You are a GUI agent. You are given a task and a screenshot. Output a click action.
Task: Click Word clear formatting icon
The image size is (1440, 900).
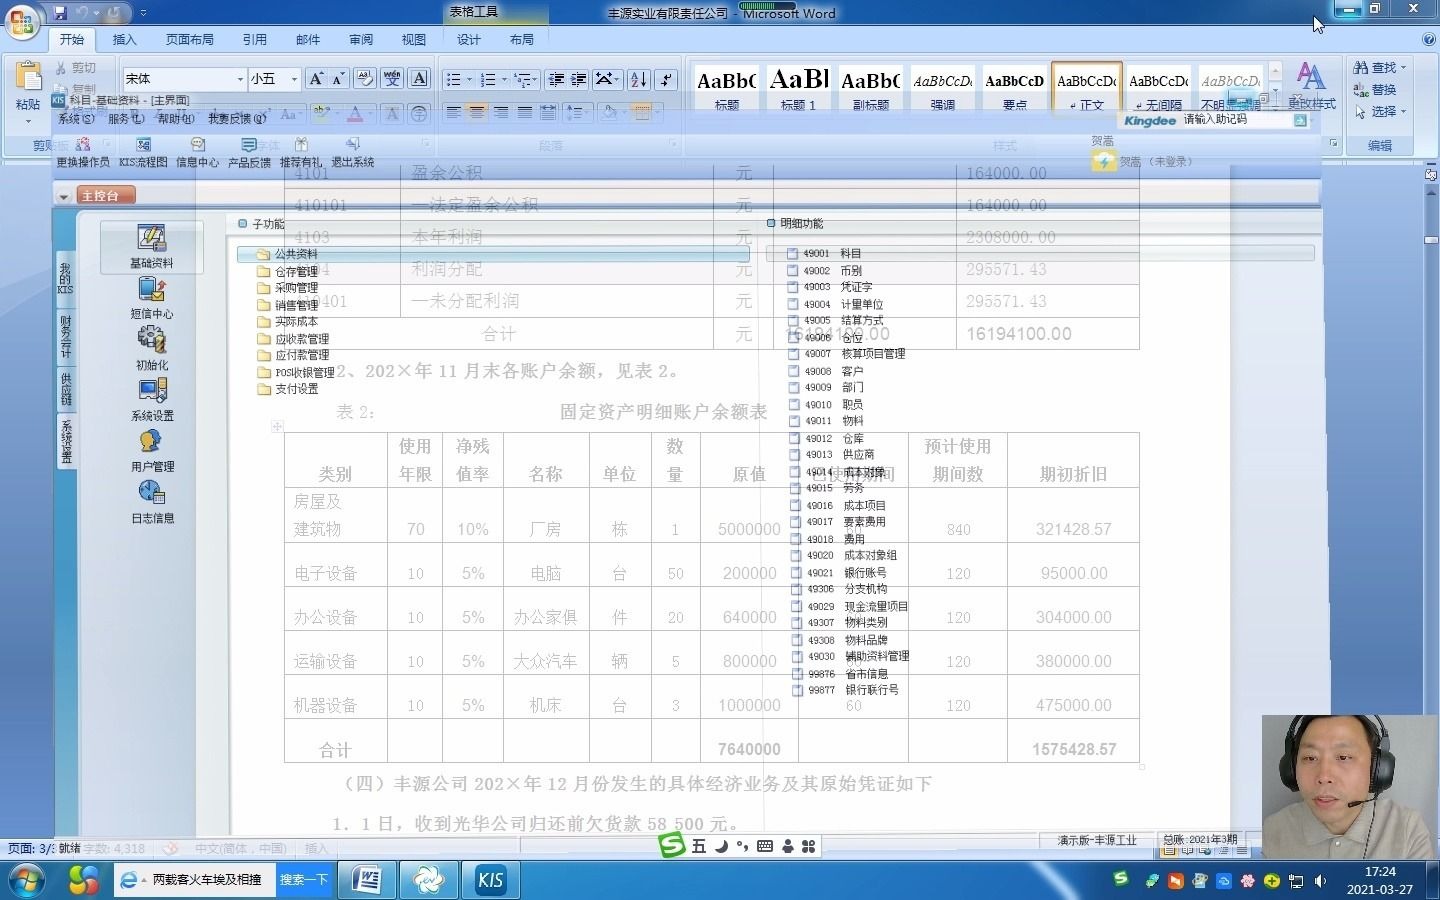tap(364, 79)
